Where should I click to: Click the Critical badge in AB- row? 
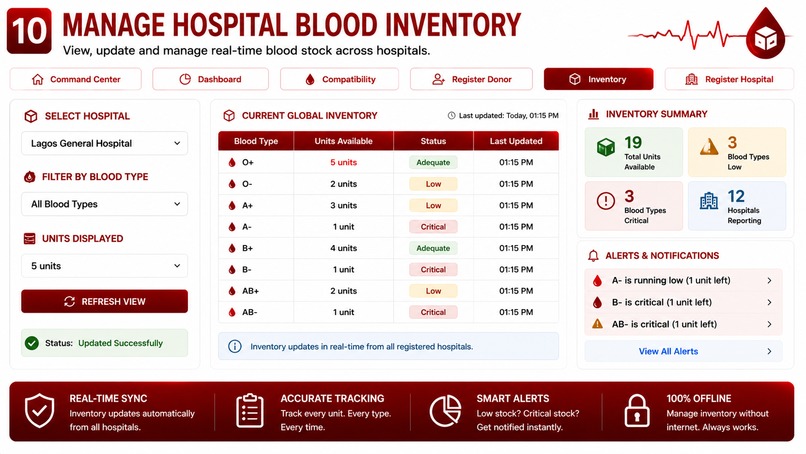(433, 312)
